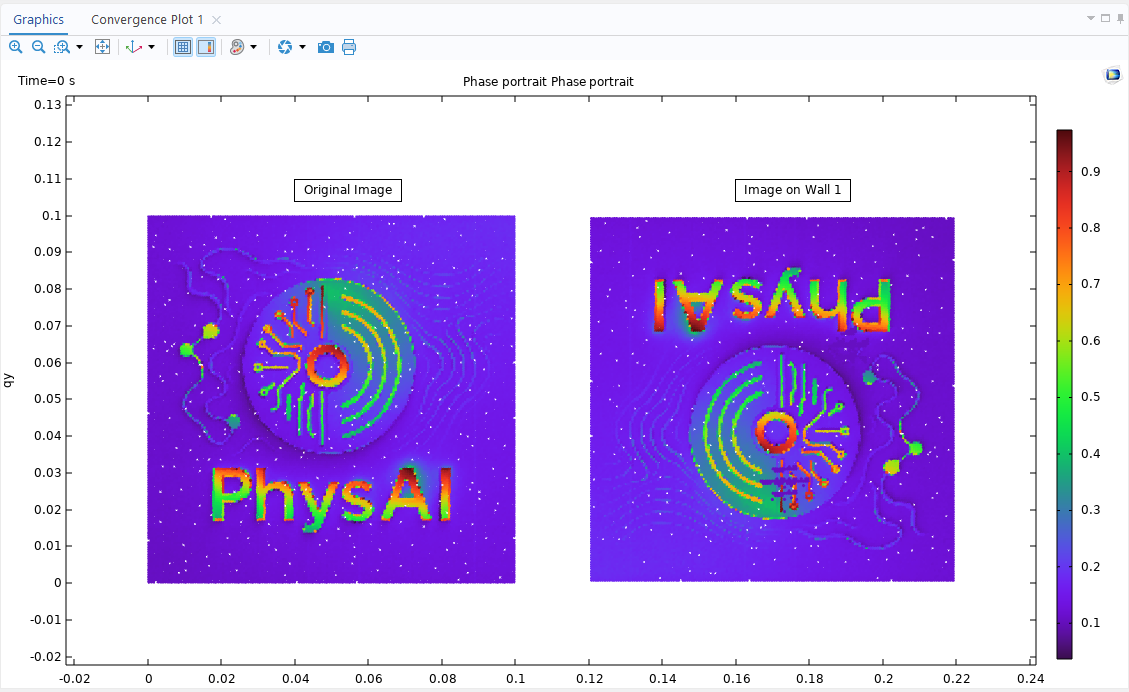Click the Zoom Out magnifier icon
The height and width of the screenshot is (692, 1129).
coord(38,47)
